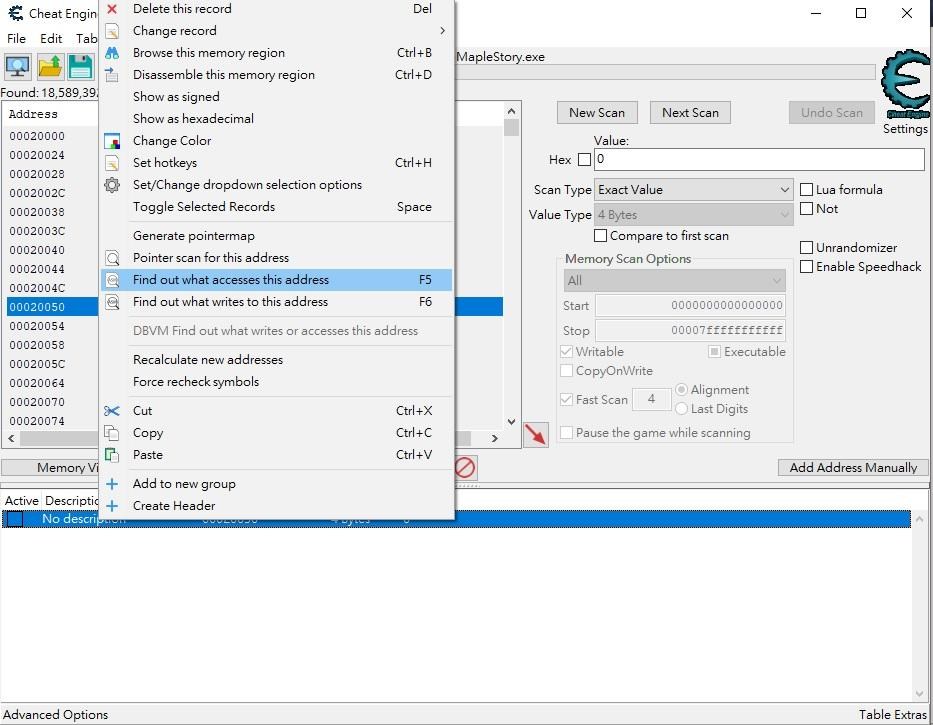Toggle the Lua formula checkbox
Screen dimensions: 933x725
click(x=807, y=190)
